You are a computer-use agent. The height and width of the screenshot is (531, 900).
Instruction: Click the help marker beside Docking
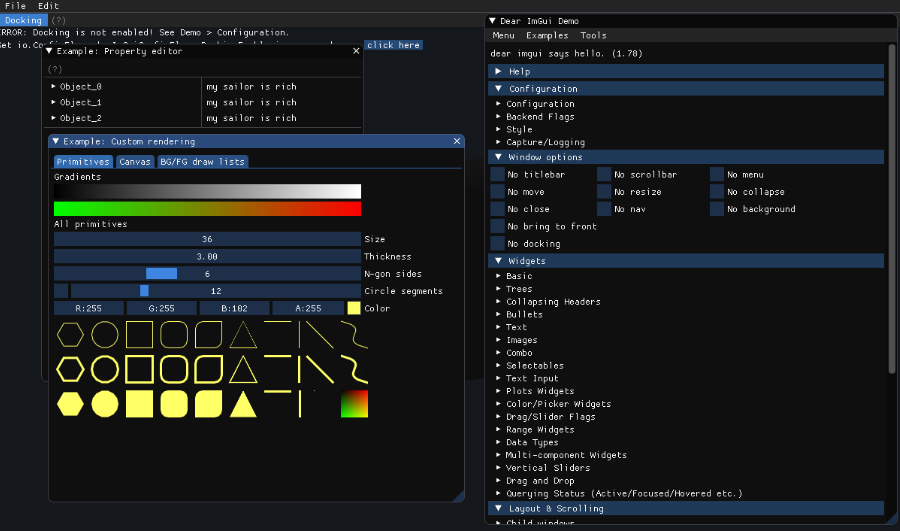point(58,20)
